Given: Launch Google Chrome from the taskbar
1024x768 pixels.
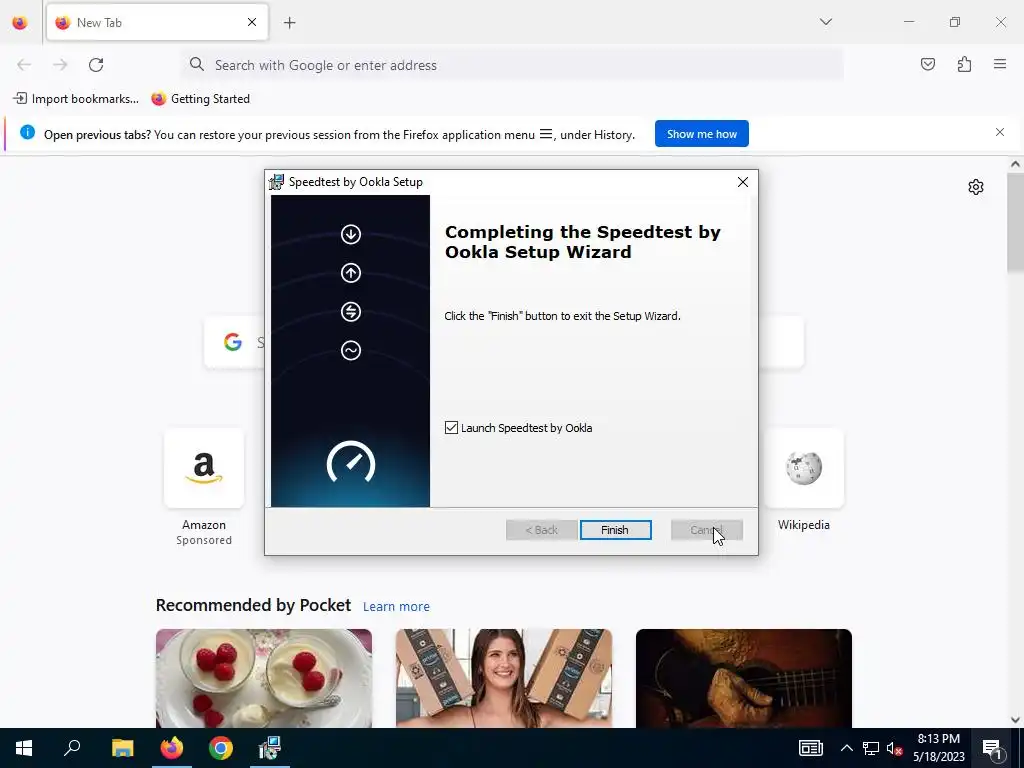Looking at the screenshot, I should coord(221,748).
